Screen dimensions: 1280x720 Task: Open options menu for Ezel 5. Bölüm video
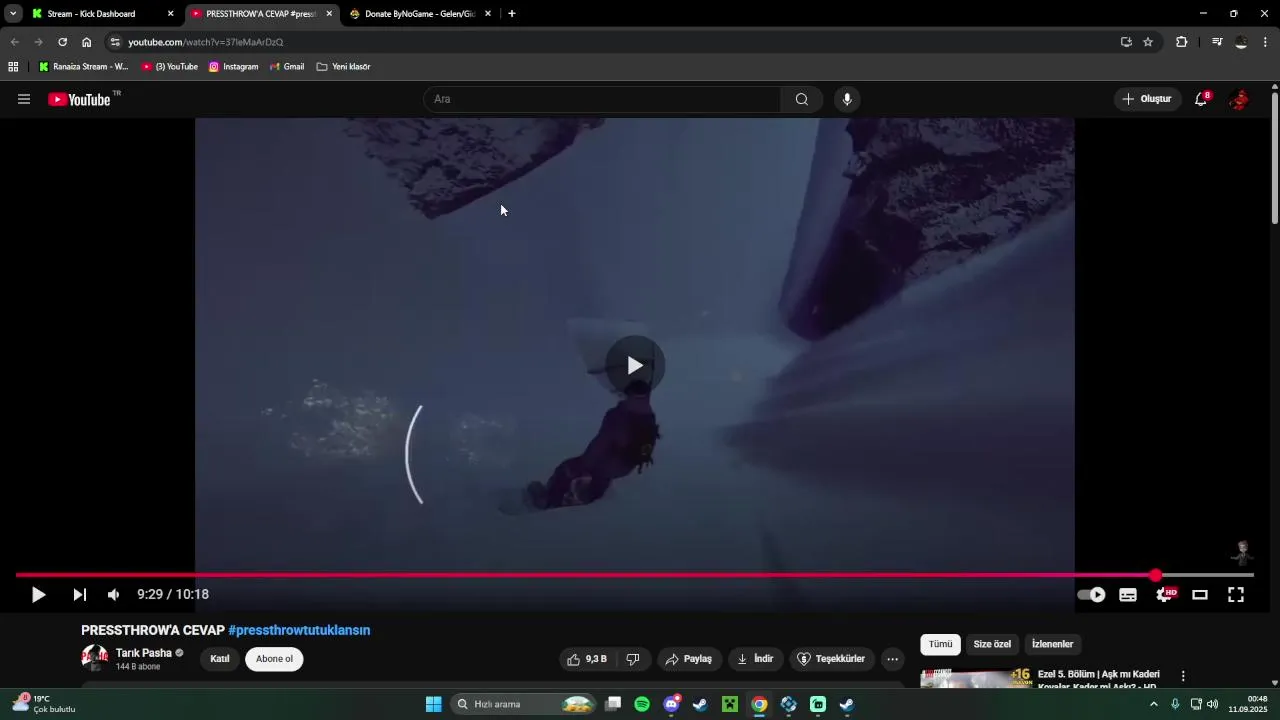coord(1183,677)
